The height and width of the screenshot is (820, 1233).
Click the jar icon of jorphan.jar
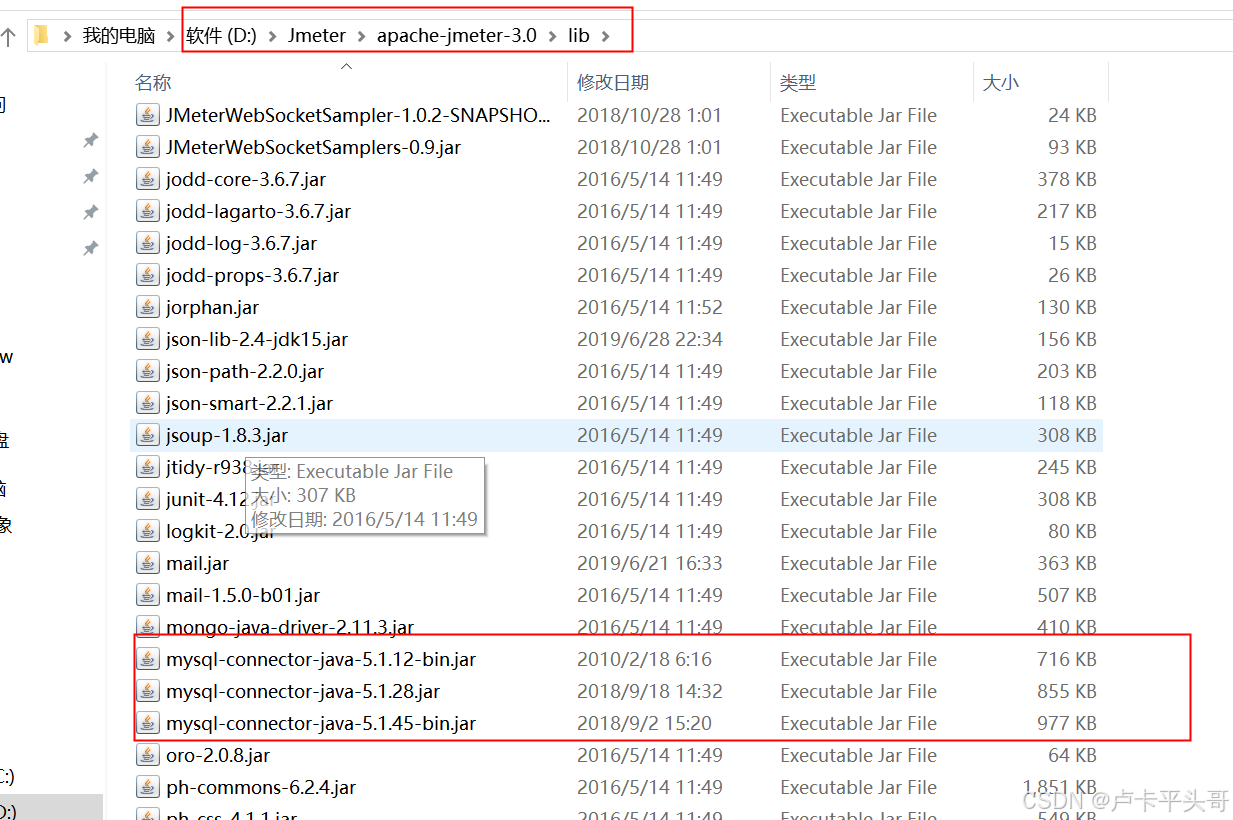pyautogui.click(x=148, y=307)
